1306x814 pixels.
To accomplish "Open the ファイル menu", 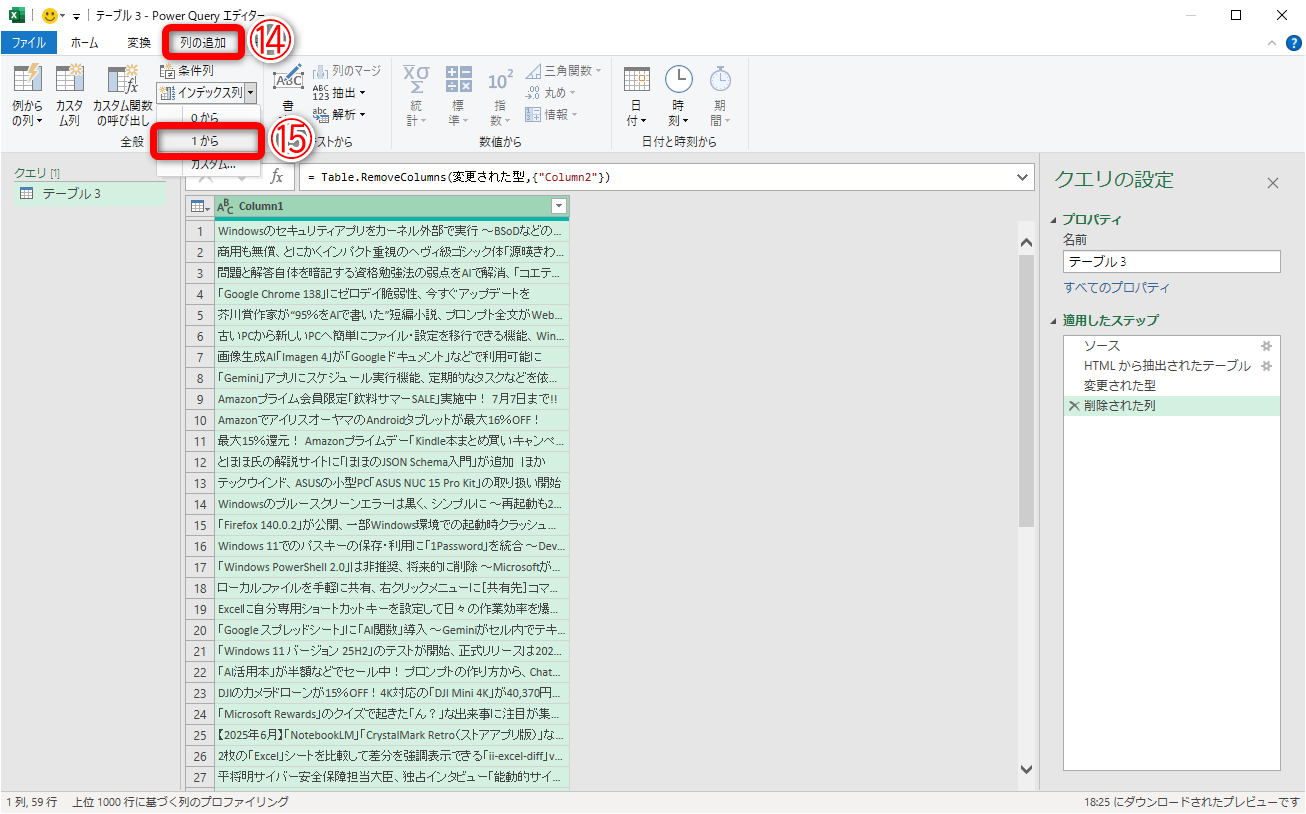I will [31, 42].
